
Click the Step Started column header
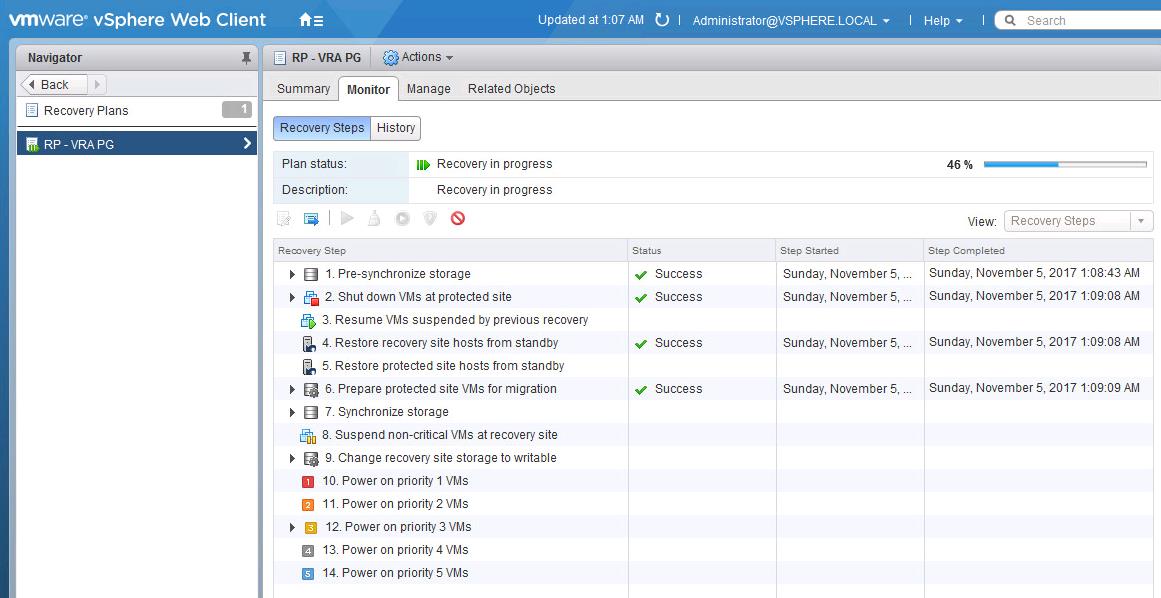coord(850,251)
